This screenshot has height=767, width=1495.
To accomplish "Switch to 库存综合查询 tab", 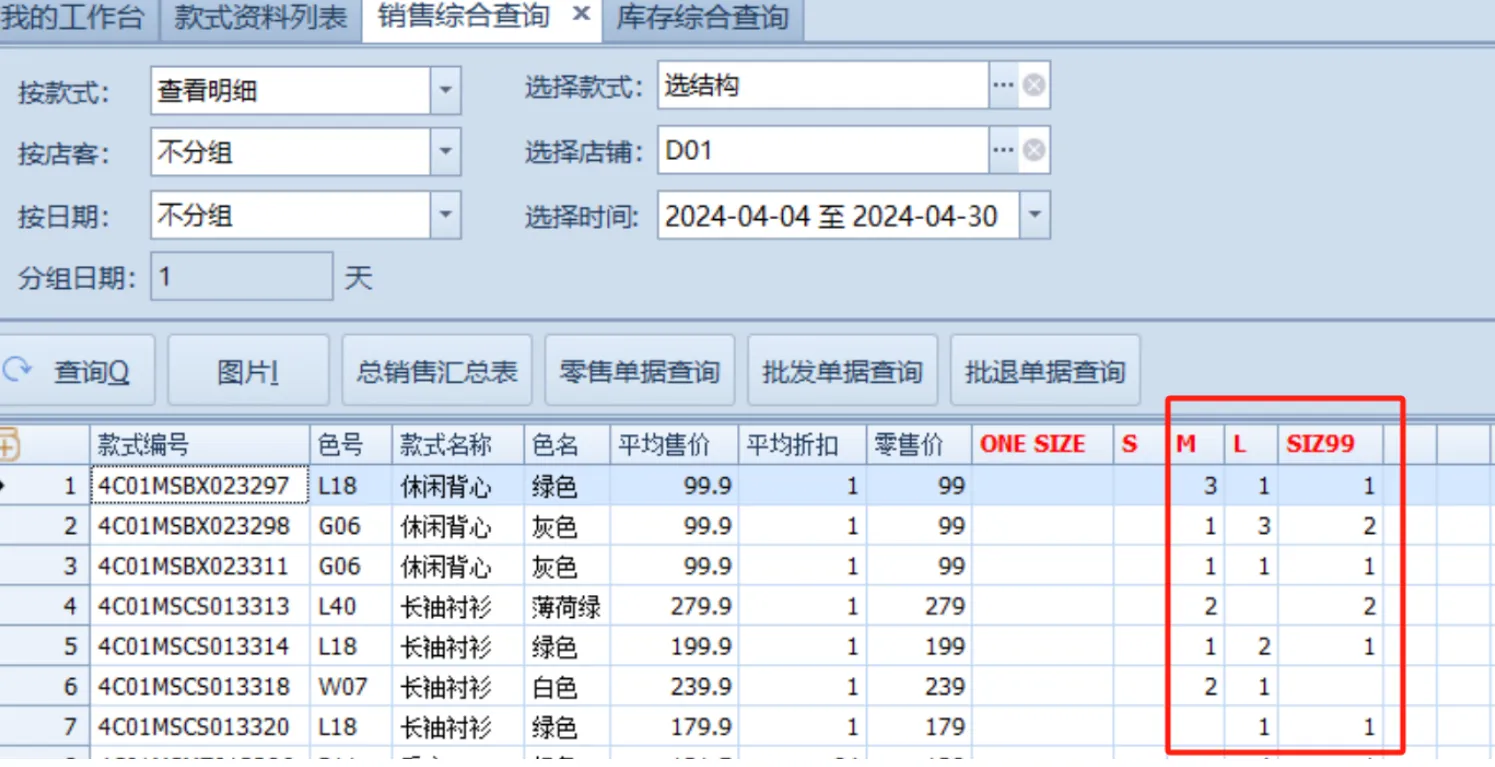I will coord(702,17).
